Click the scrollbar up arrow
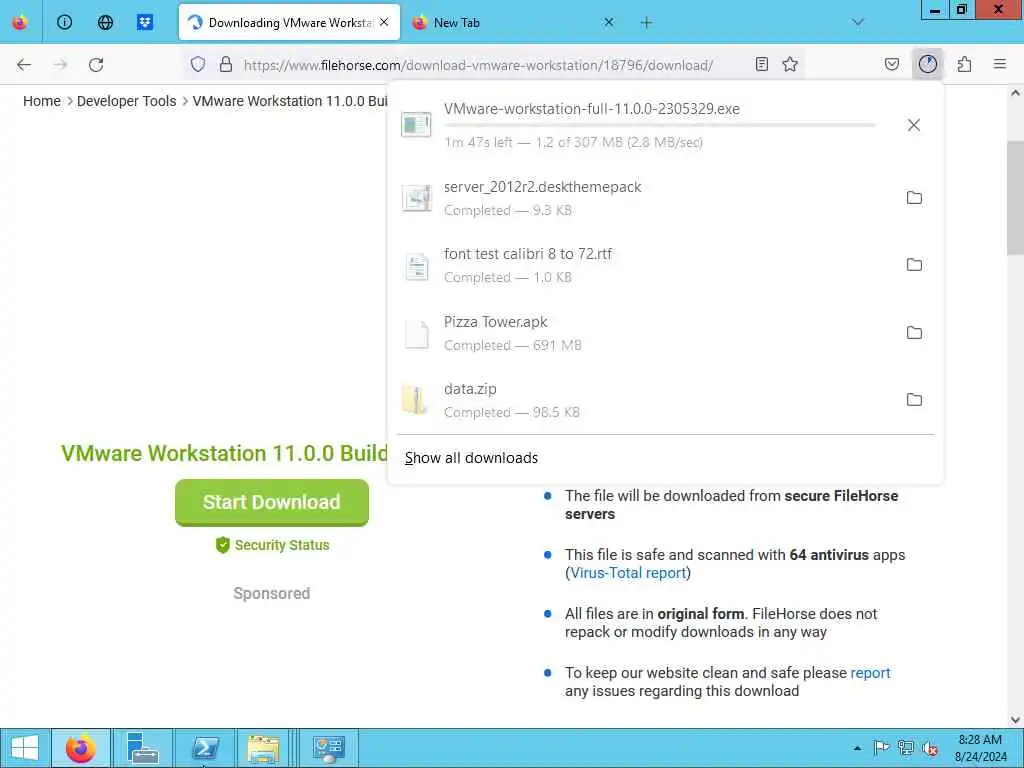 pyautogui.click(x=1015, y=93)
